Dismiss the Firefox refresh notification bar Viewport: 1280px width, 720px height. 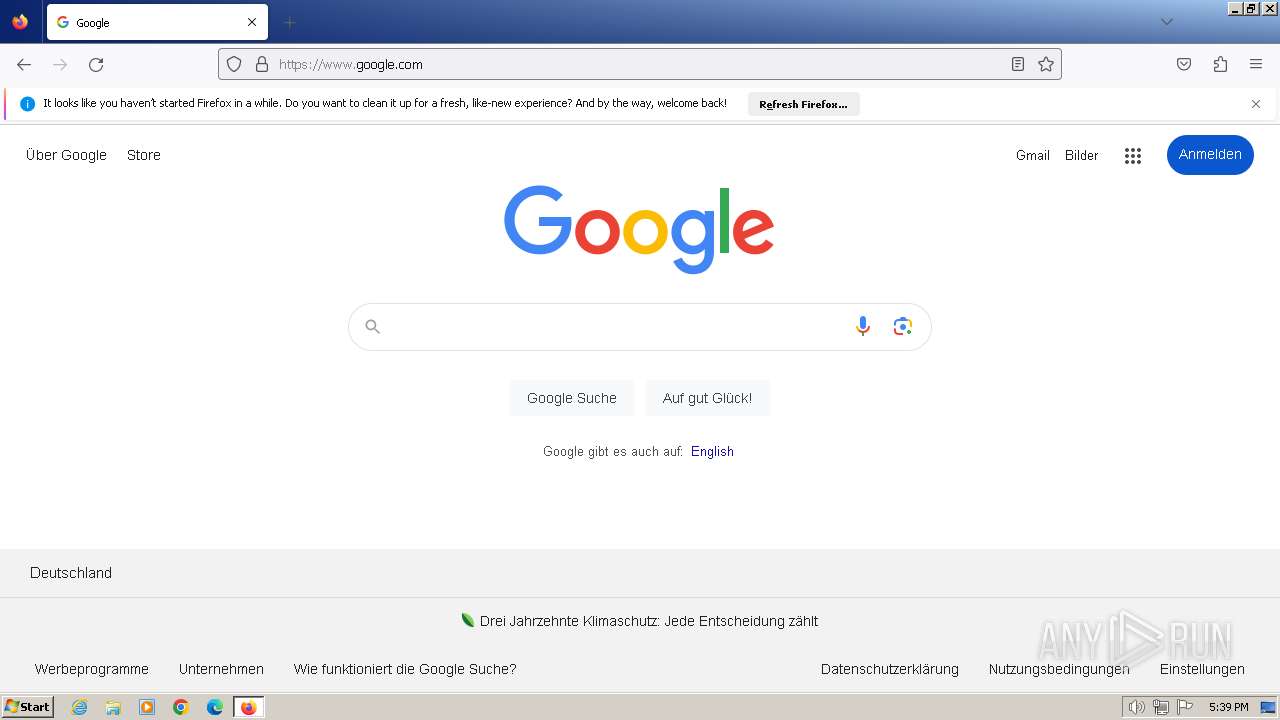[x=1256, y=104]
